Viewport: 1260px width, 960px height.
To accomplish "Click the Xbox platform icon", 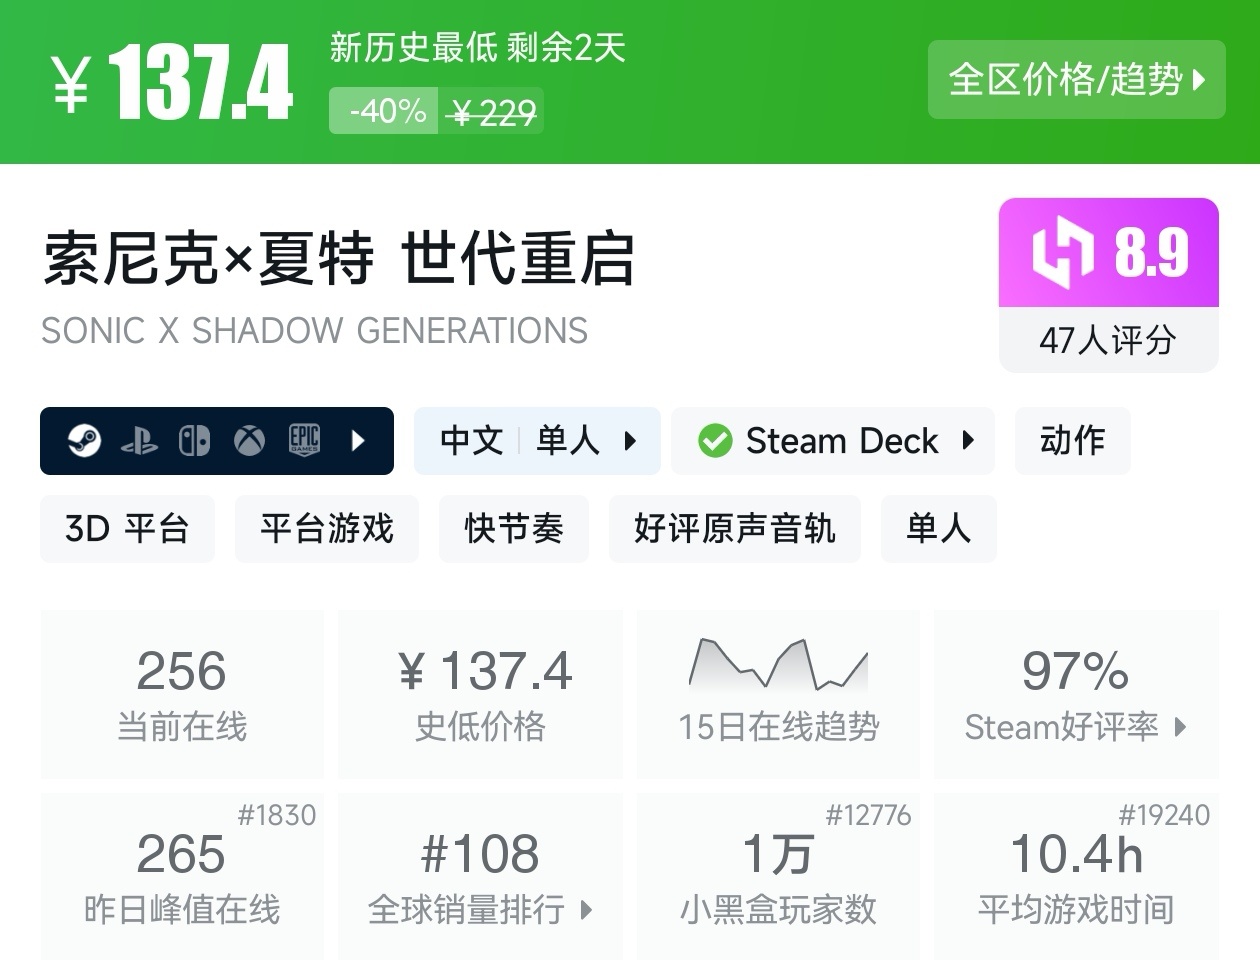I will tap(249, 440).
